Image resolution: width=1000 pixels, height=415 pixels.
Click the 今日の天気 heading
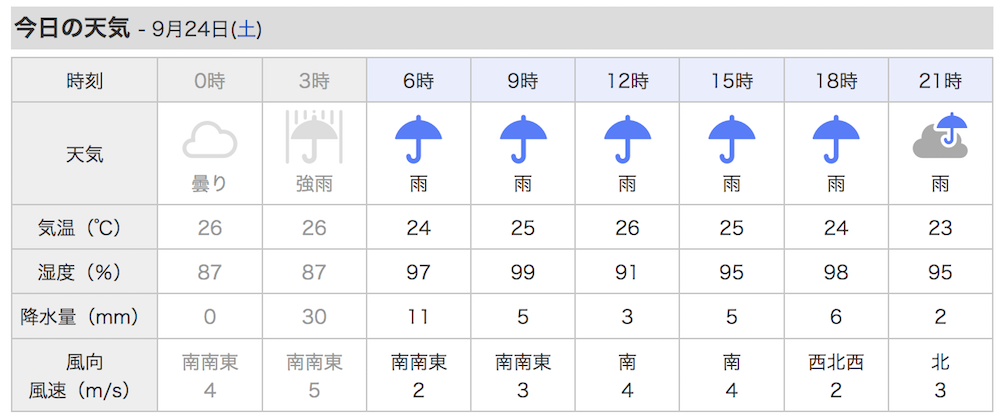(72, 29)
